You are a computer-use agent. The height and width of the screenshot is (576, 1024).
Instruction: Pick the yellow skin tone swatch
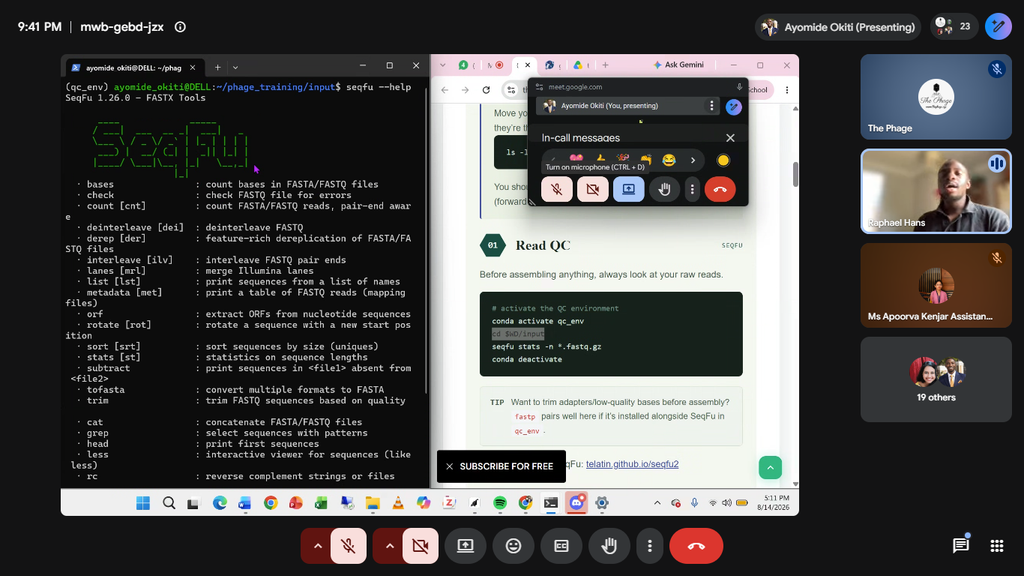(723, 160)
